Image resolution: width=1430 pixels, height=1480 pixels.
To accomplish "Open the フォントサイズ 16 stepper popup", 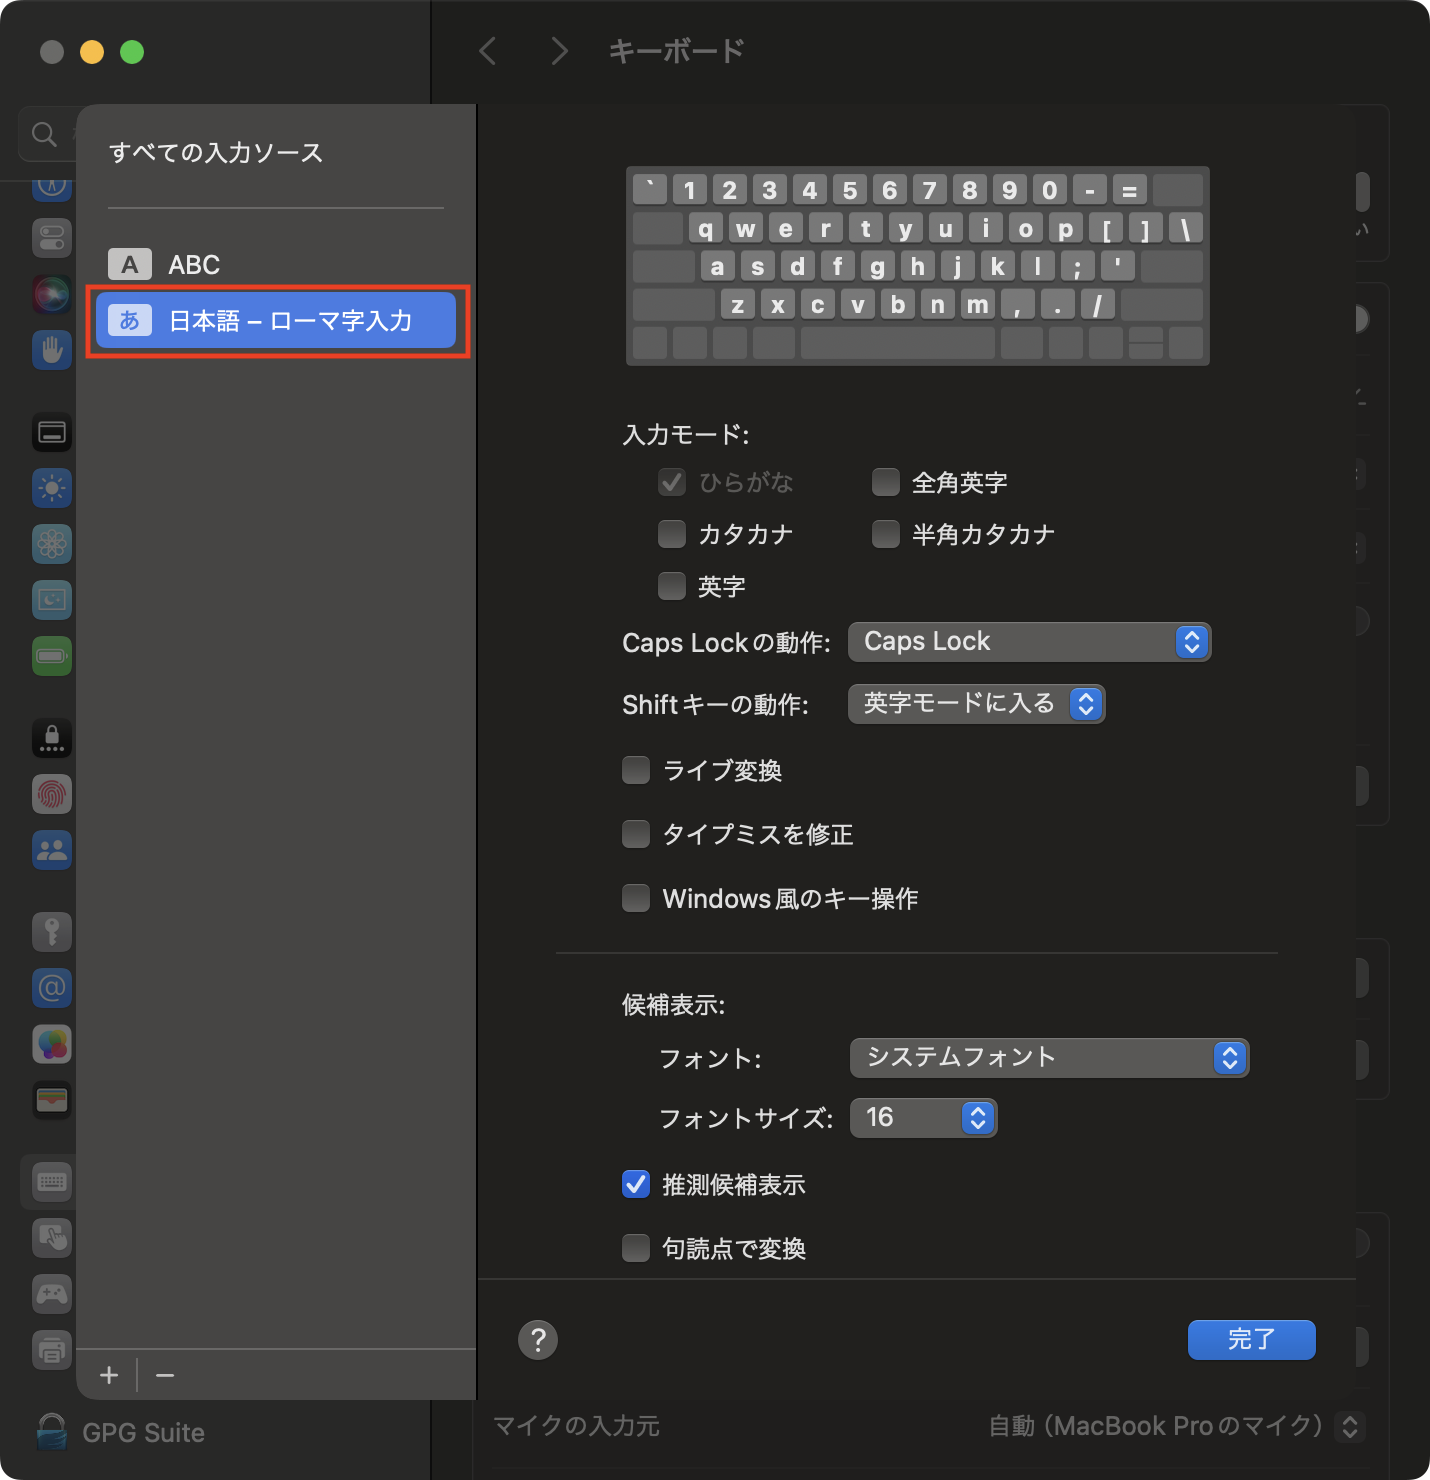I will (923, 1118).
